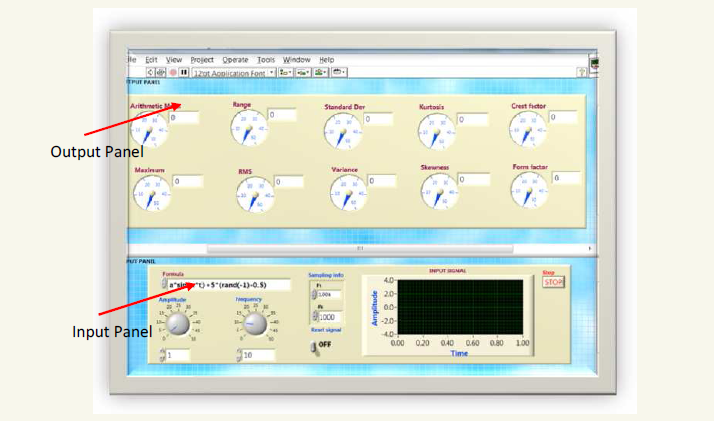
Task: Click the Input Signal graph plot area
Action: [x=460, y=307]
